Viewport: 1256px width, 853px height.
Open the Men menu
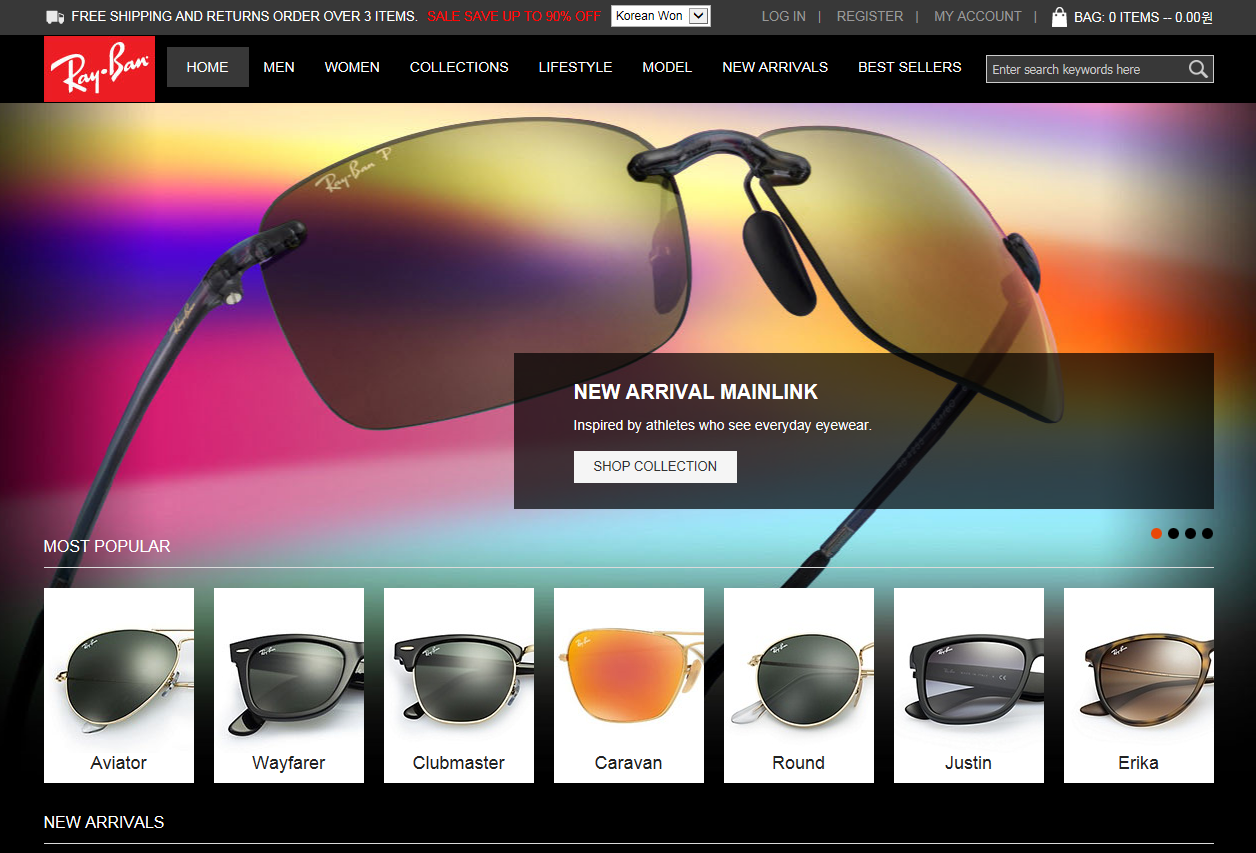click(x=279, y=67)
